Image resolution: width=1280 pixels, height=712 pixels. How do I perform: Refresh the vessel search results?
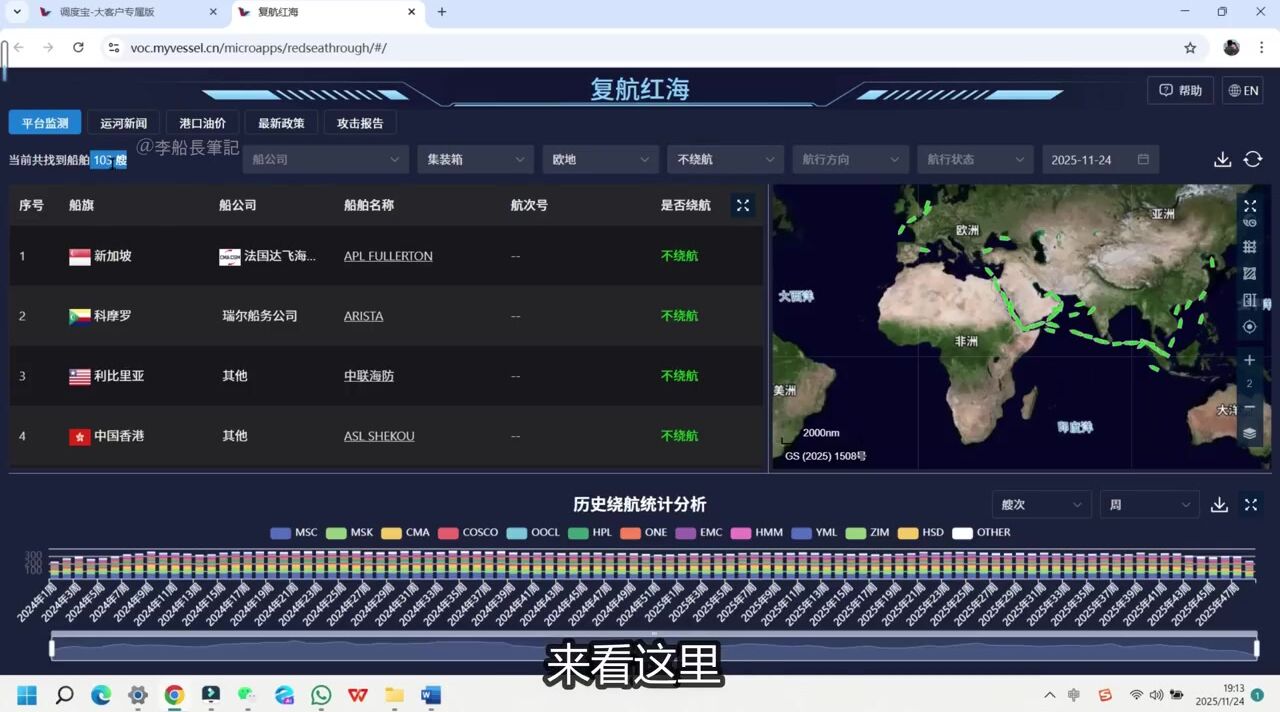[x=1252, y=160]
